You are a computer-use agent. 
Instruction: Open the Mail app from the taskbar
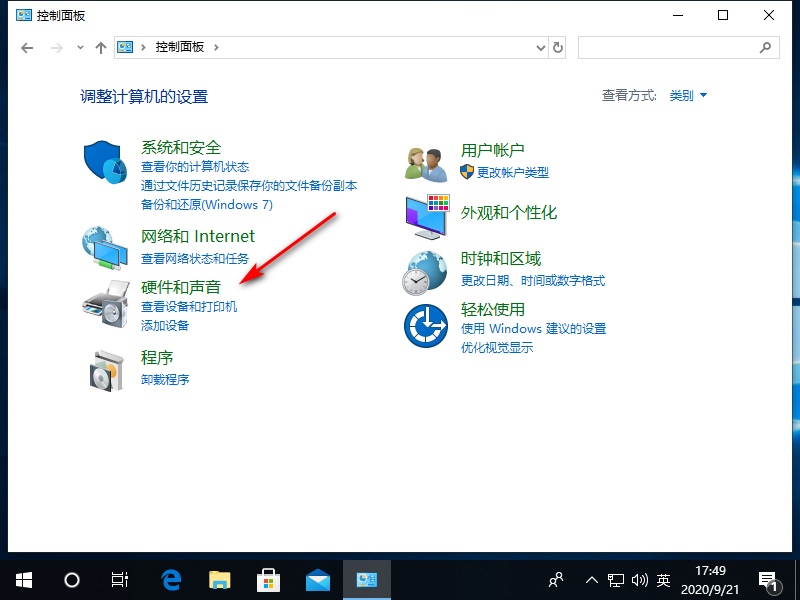click(x=318, y=579)
